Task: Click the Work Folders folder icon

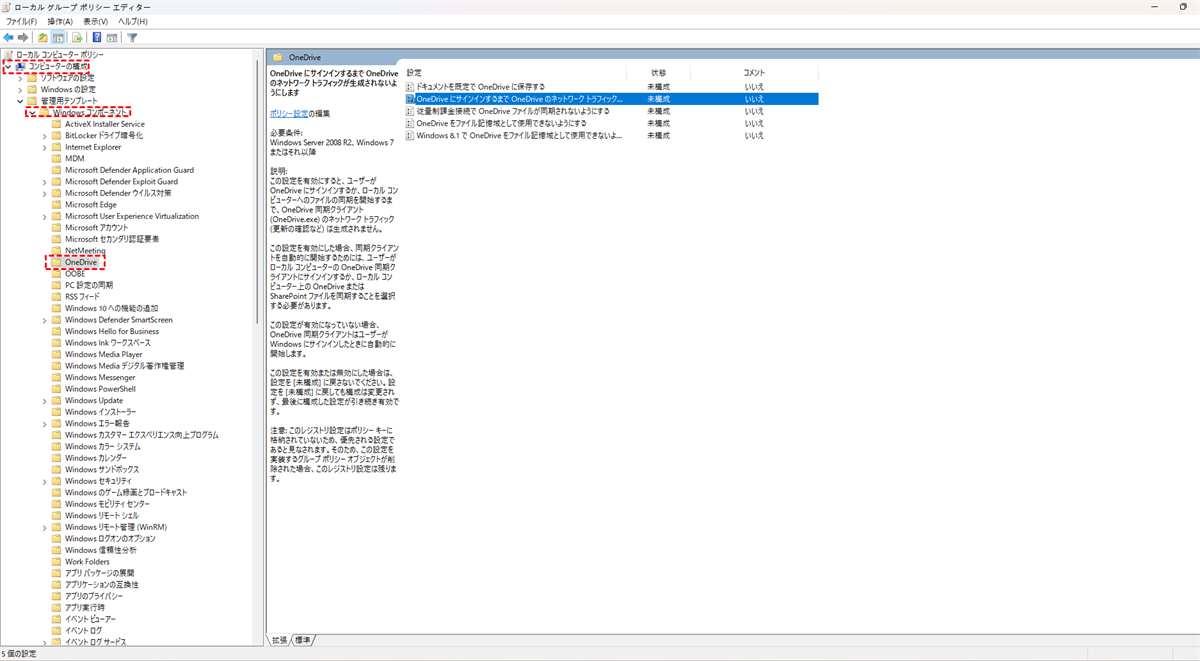Action: (x=57, y=561)
